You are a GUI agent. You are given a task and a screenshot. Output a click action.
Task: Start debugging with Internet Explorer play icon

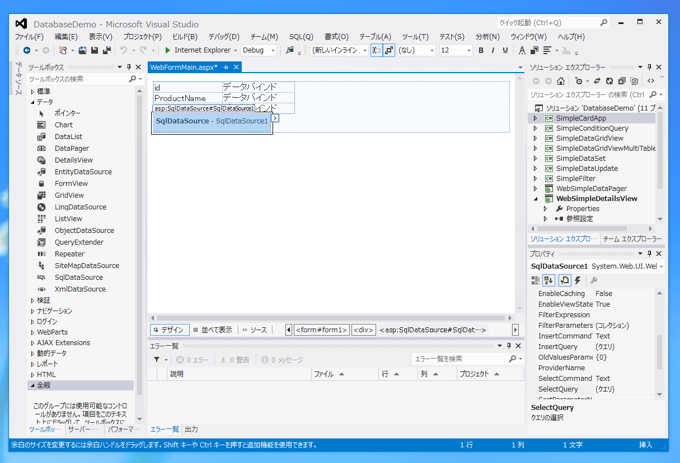pyautogui.click(x=167, y=50)
